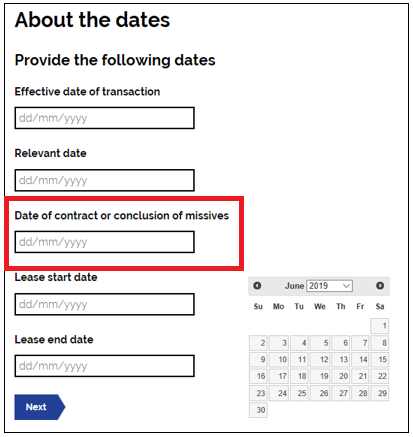The height and width of the screenshot is (437, 413).
Task: Focus the Relevant date input field
Action: pyautogui.click(x=104, y=180)
